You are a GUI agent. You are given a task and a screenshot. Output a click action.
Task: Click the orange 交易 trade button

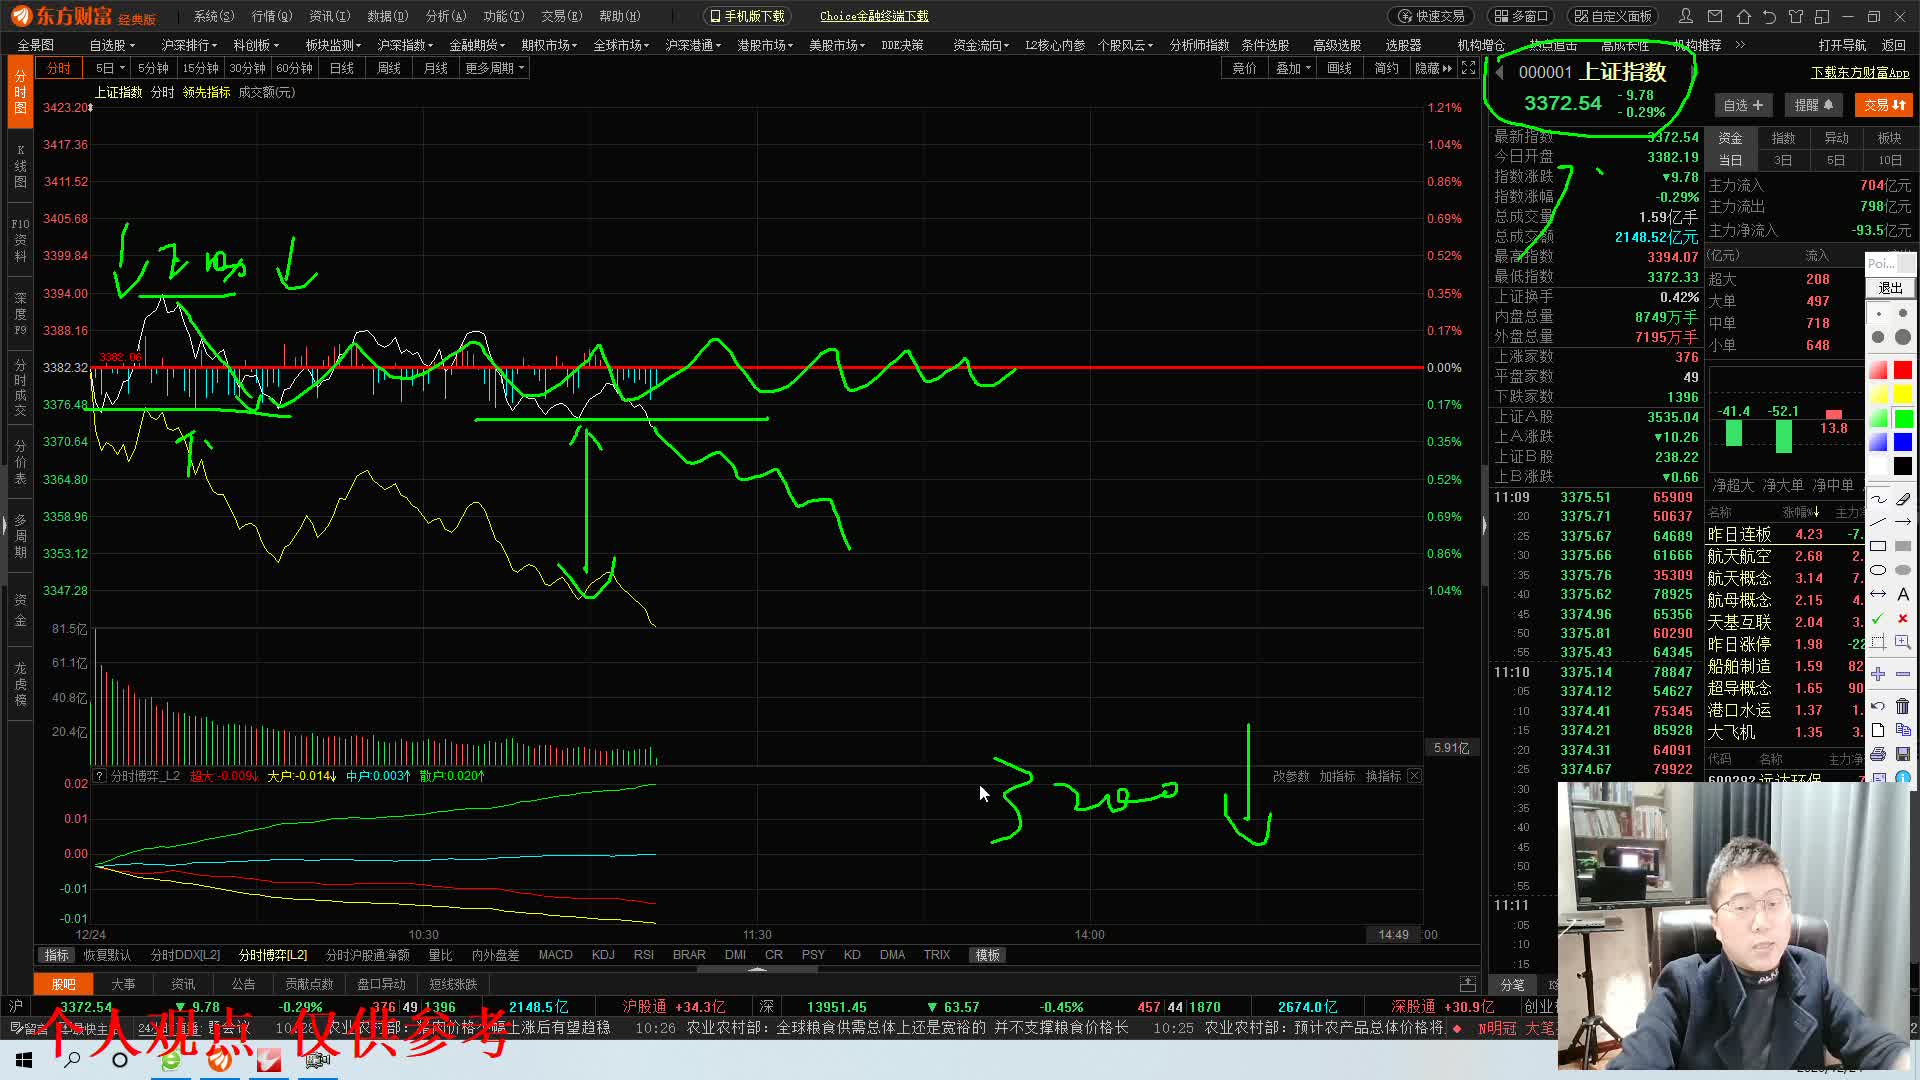pos(1884,105)
